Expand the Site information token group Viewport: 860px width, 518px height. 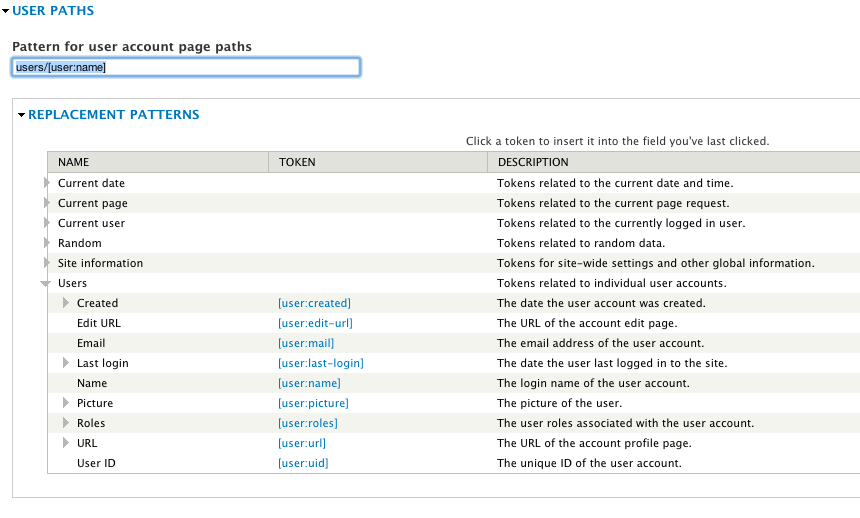47,263
